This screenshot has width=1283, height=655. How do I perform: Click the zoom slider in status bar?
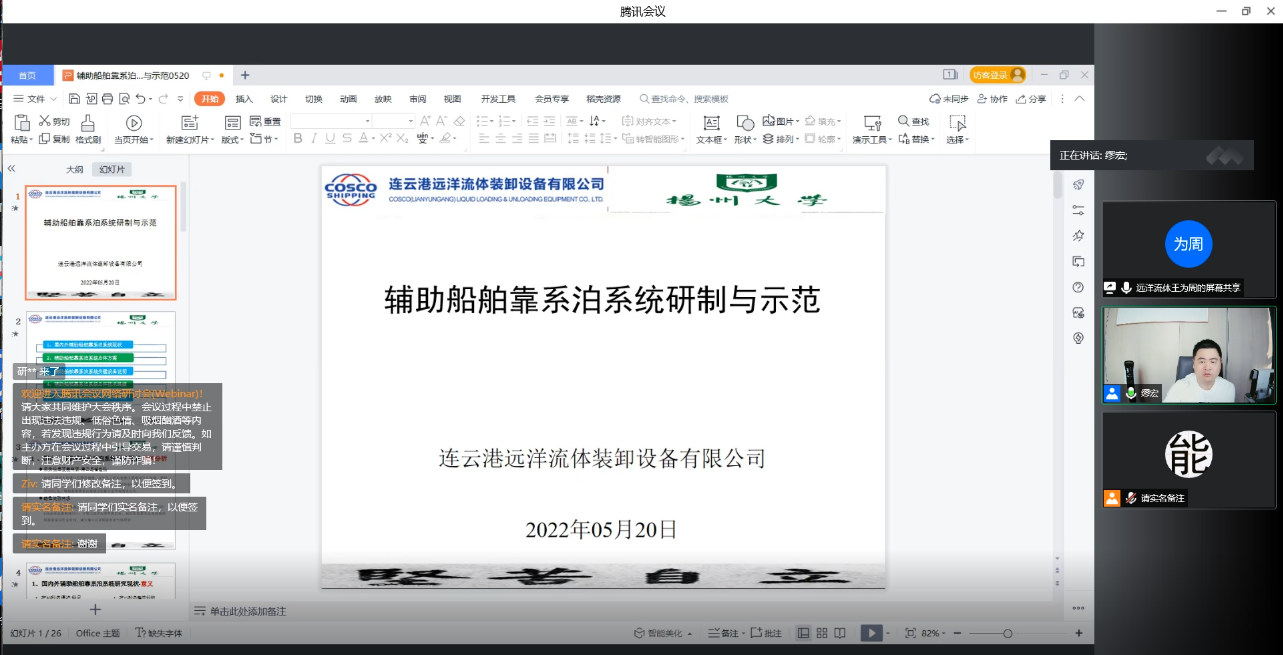click(x=1007, y=633)
